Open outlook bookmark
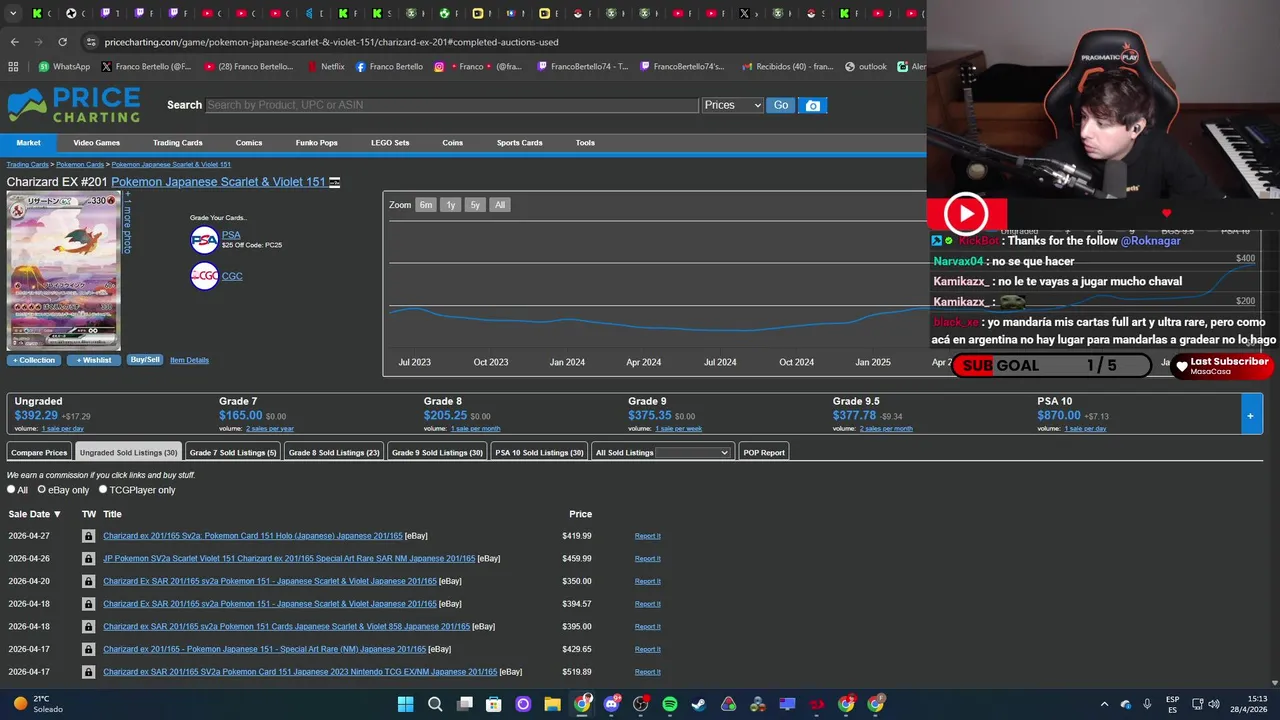Screen dimensions: 1280x720 click(866, 67)
